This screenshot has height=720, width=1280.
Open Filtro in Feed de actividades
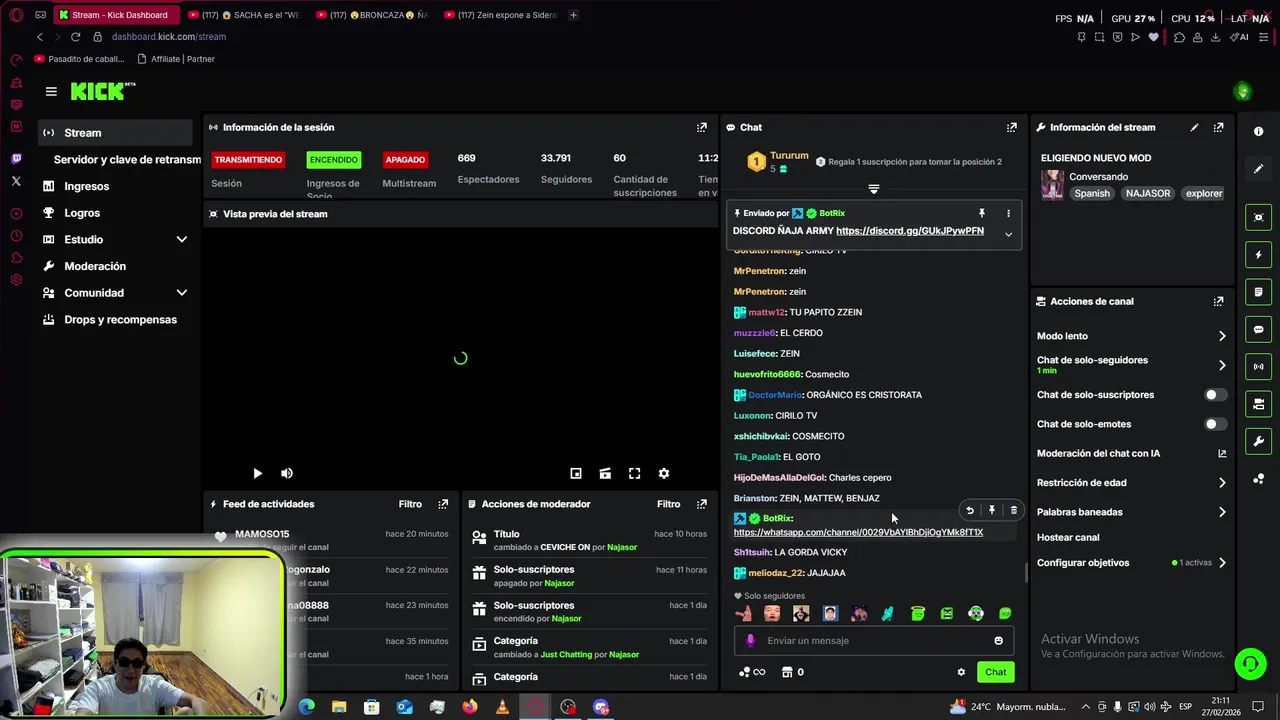pyautogui.click(x=410, y=504)
